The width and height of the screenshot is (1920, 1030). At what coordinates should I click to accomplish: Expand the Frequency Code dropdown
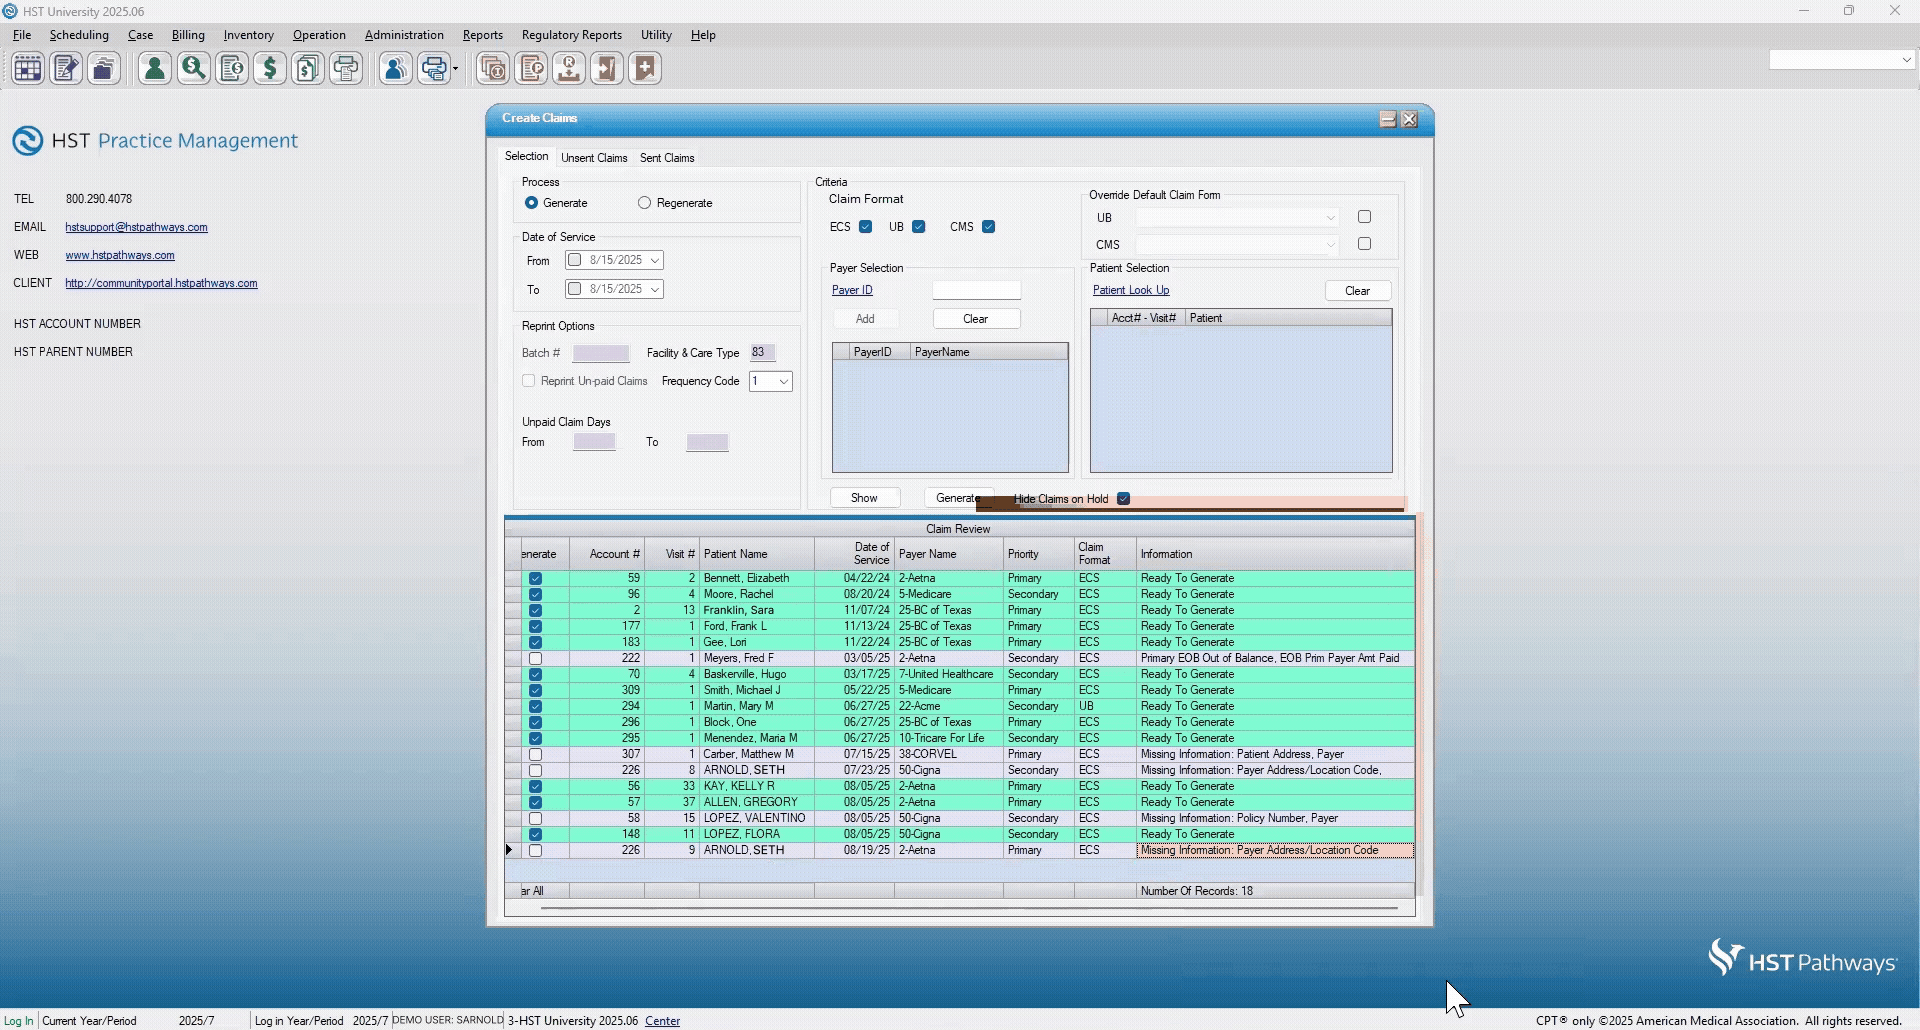pyautogui.click(x=784, y=381)
